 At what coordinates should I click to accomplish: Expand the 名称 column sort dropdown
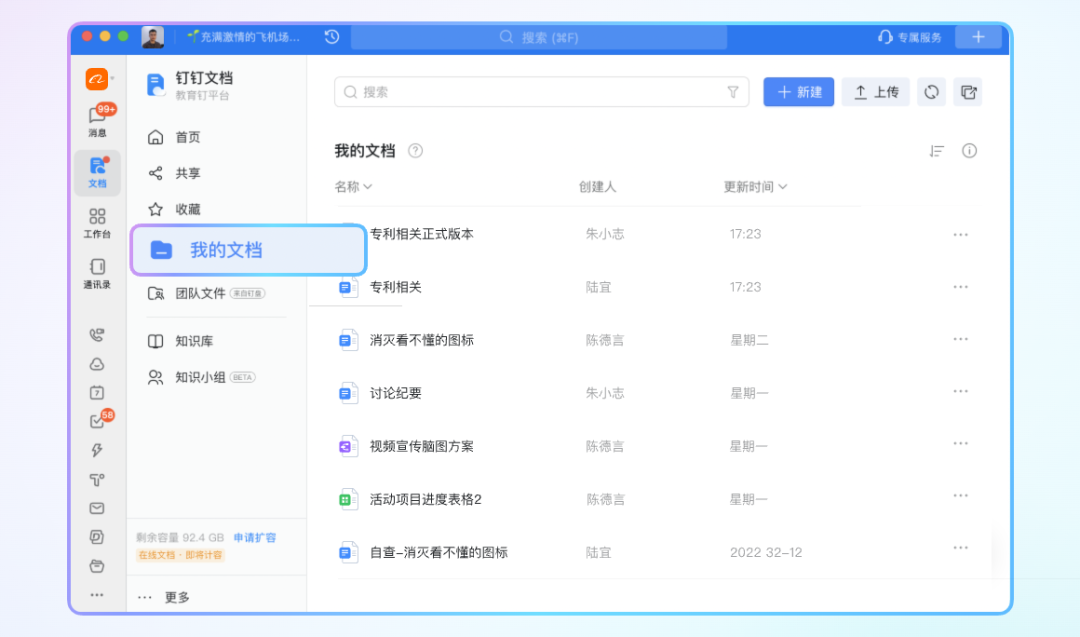[353, 187]
